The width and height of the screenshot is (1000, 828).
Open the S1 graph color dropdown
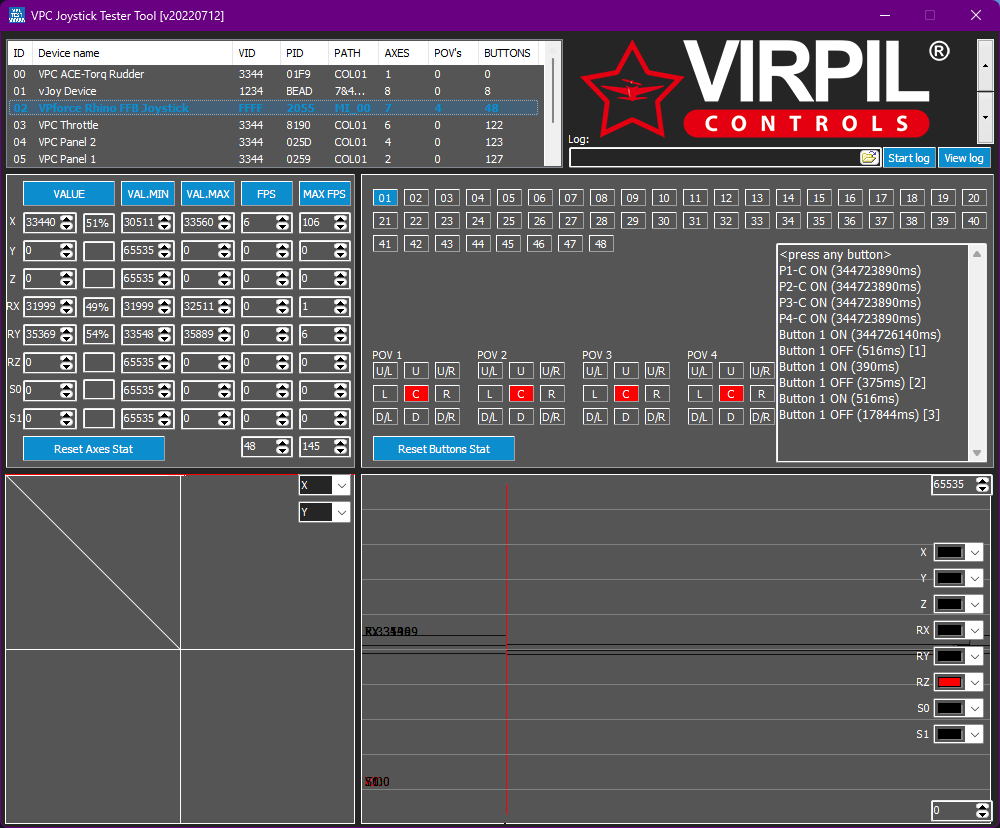point(974,734)
